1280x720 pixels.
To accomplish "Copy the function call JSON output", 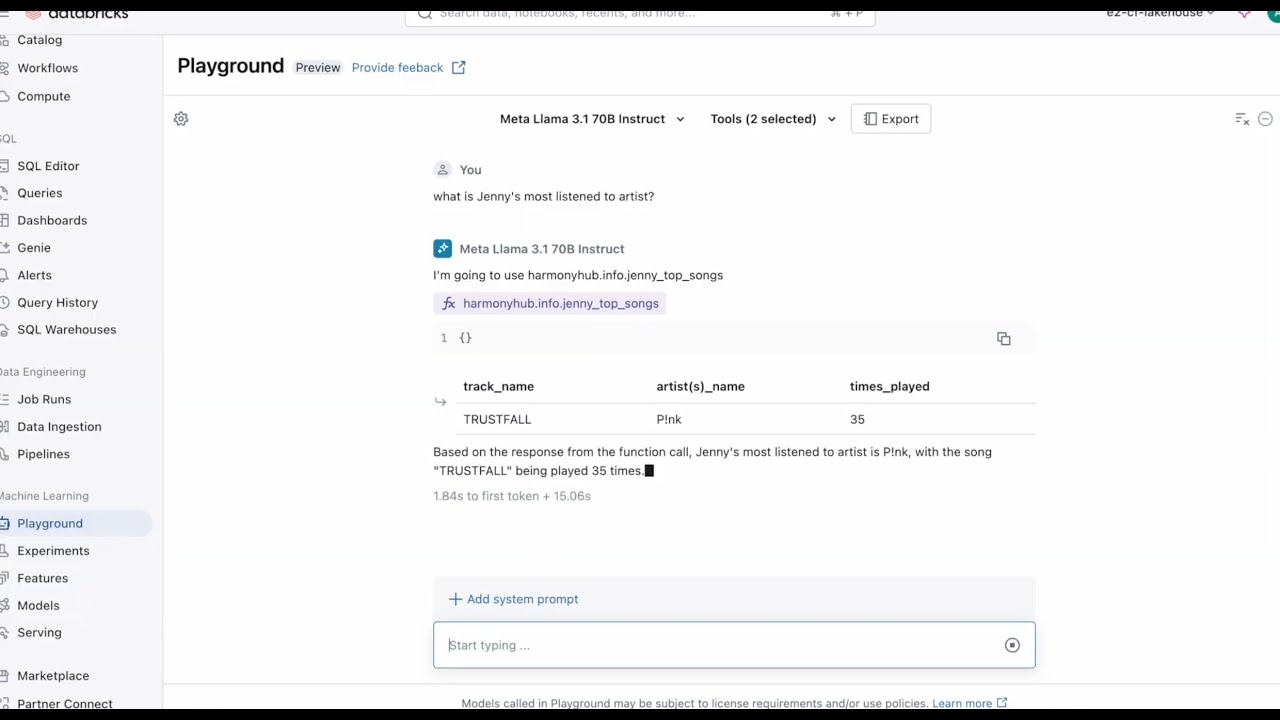I will point(1004,339).
